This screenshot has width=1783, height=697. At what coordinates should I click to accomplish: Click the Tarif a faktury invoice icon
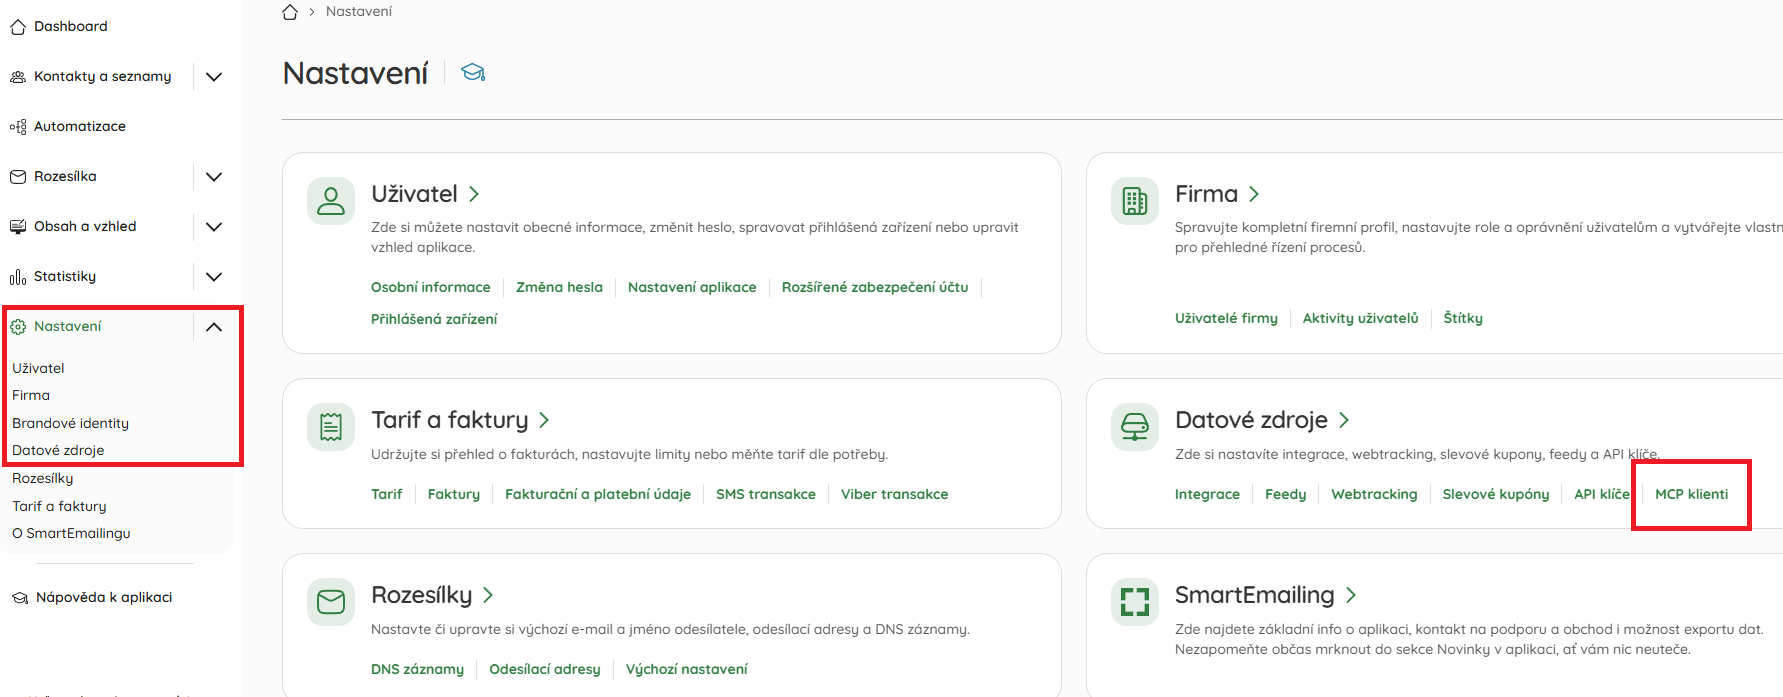[x=331, y=427]
